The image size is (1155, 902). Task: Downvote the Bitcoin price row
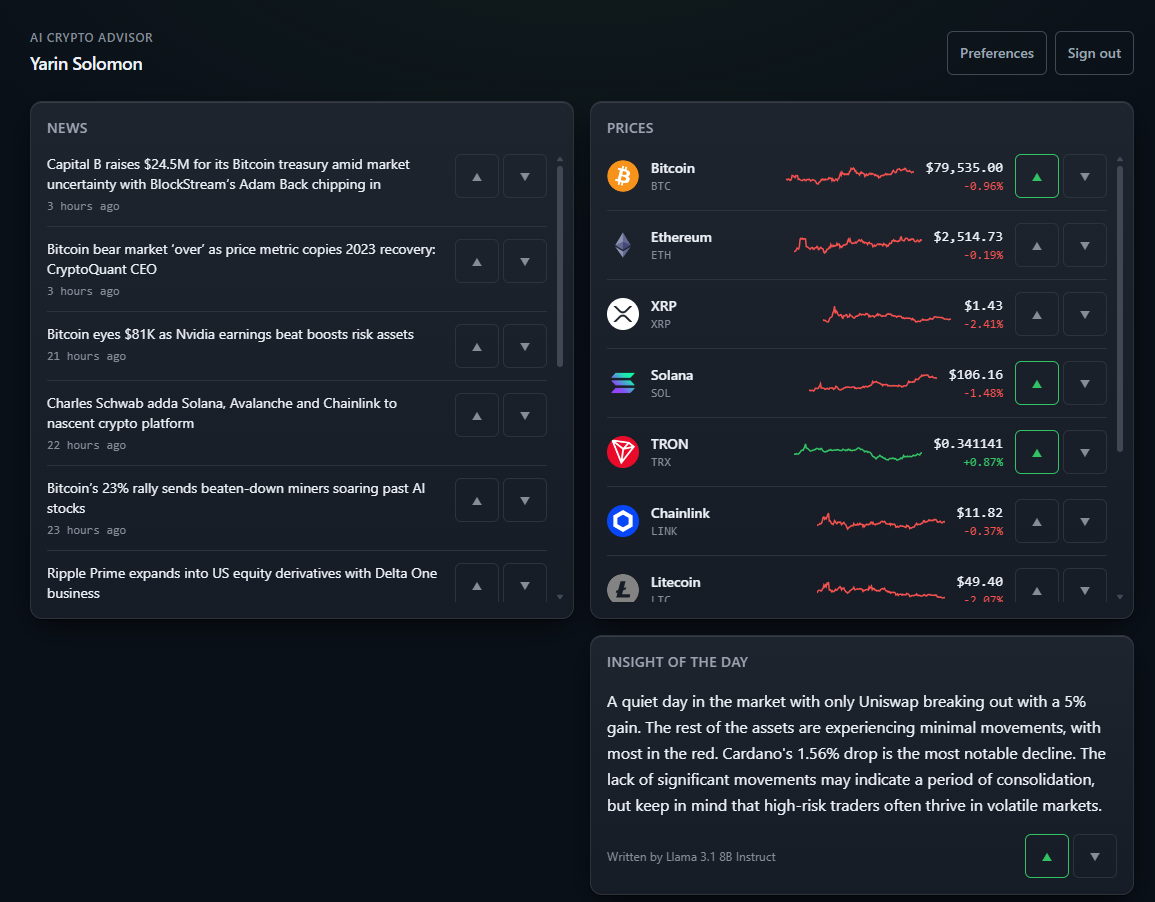[x=1084, y=176]
